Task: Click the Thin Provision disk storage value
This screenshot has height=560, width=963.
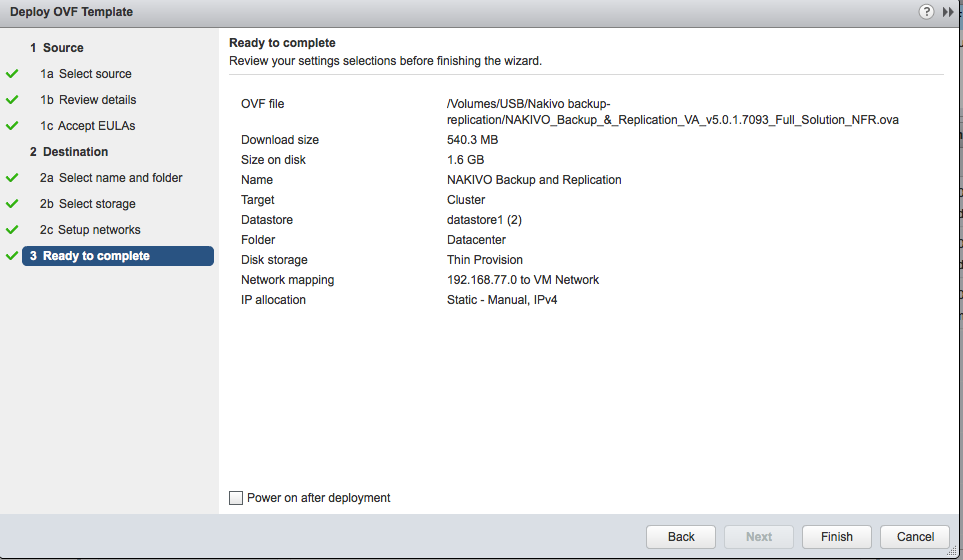Action: point(485,260)
